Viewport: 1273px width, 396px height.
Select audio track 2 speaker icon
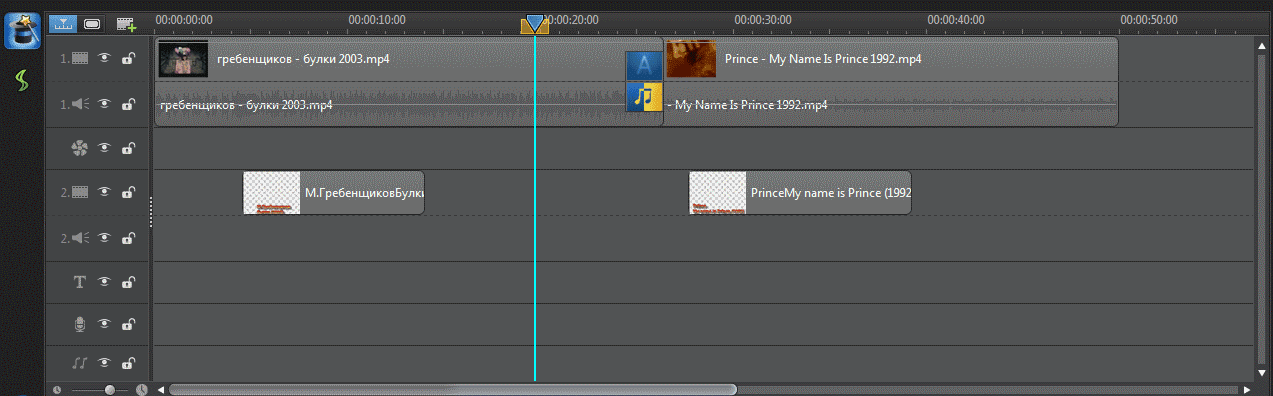tap(80, 238)
